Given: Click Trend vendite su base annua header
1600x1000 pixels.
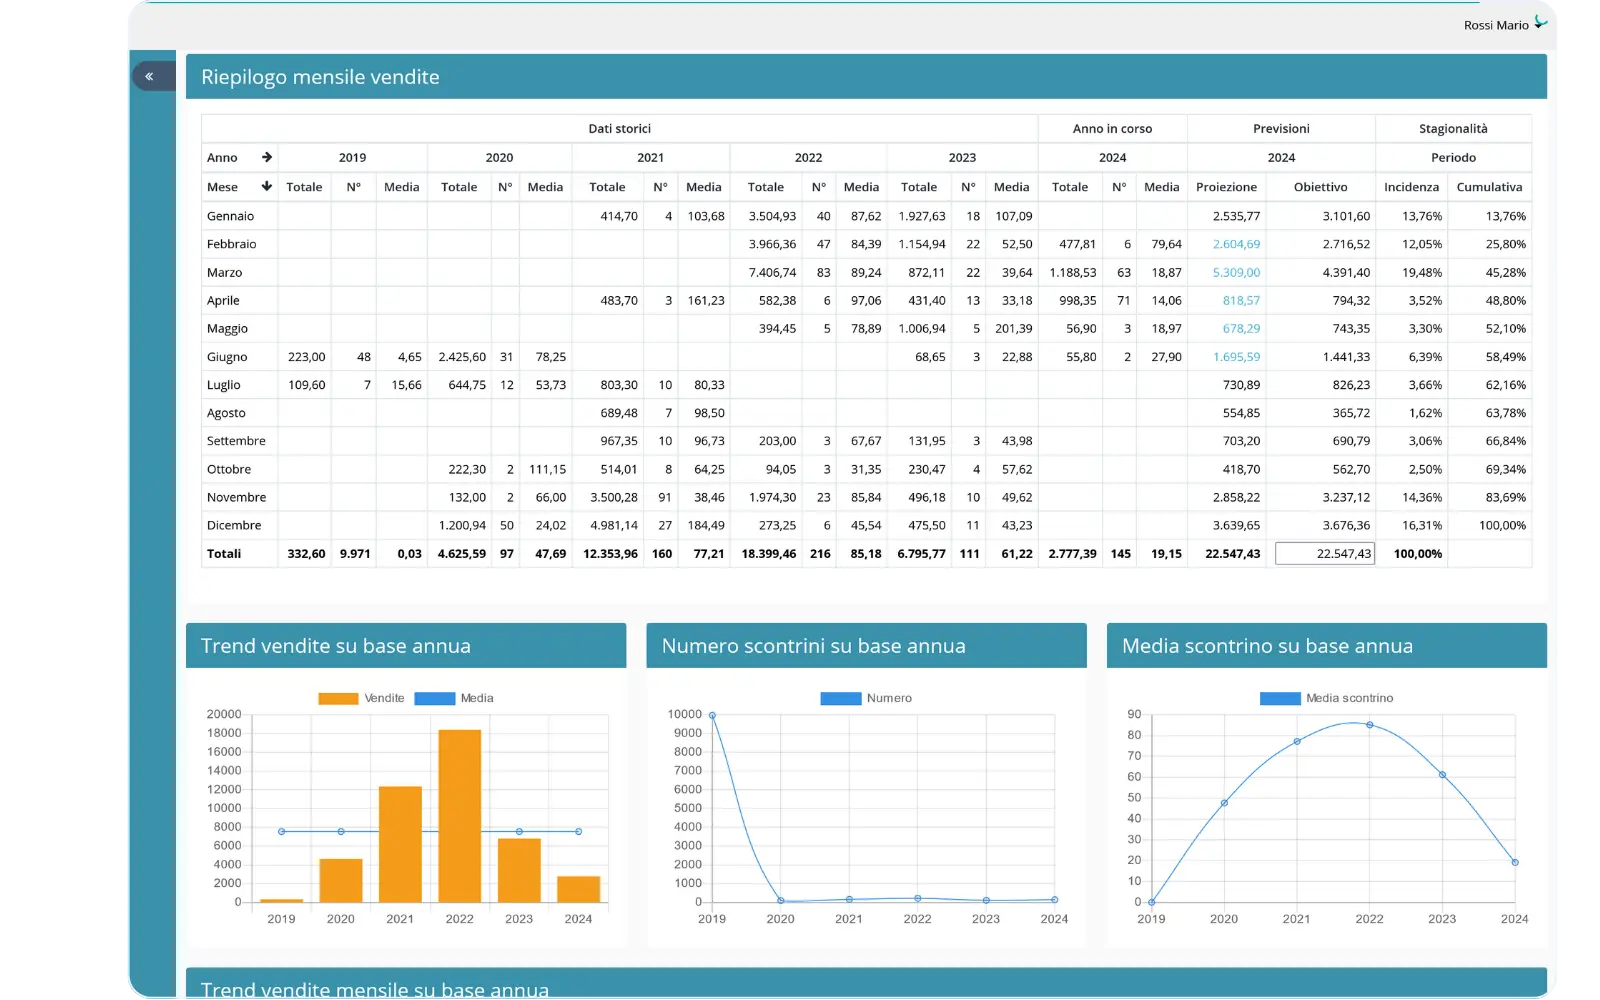Looking at the screenshot, I should tap(406, 646).
